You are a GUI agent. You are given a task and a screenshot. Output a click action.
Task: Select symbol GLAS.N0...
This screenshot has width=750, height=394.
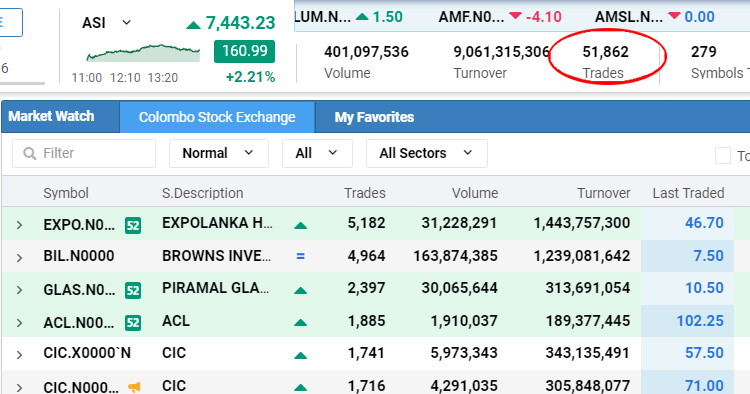[x=79, y=290]
